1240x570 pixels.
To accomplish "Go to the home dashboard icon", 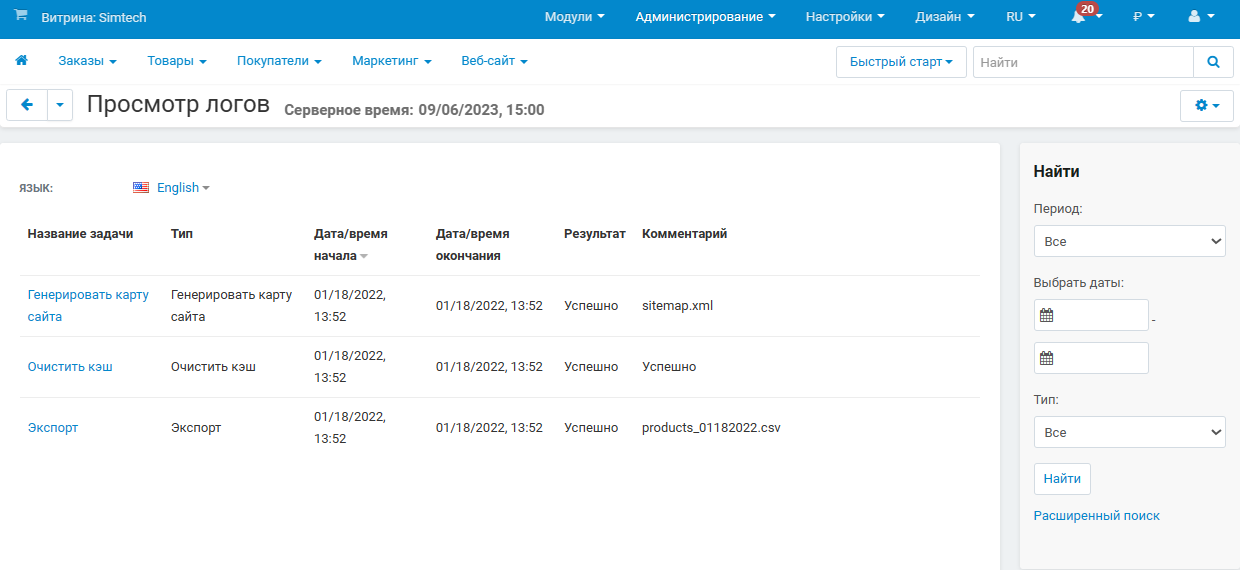I will click(x=21, y=61).
